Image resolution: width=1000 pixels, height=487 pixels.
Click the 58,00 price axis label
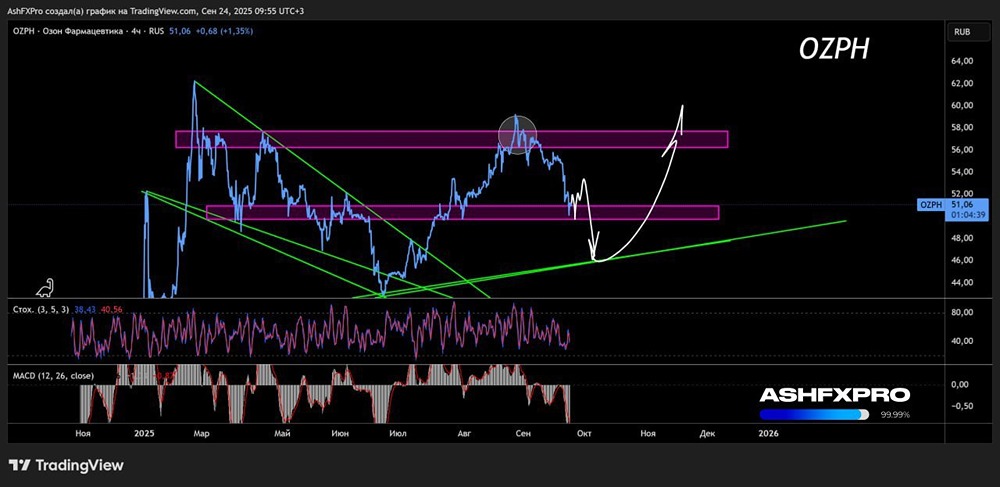pos(961,127)
